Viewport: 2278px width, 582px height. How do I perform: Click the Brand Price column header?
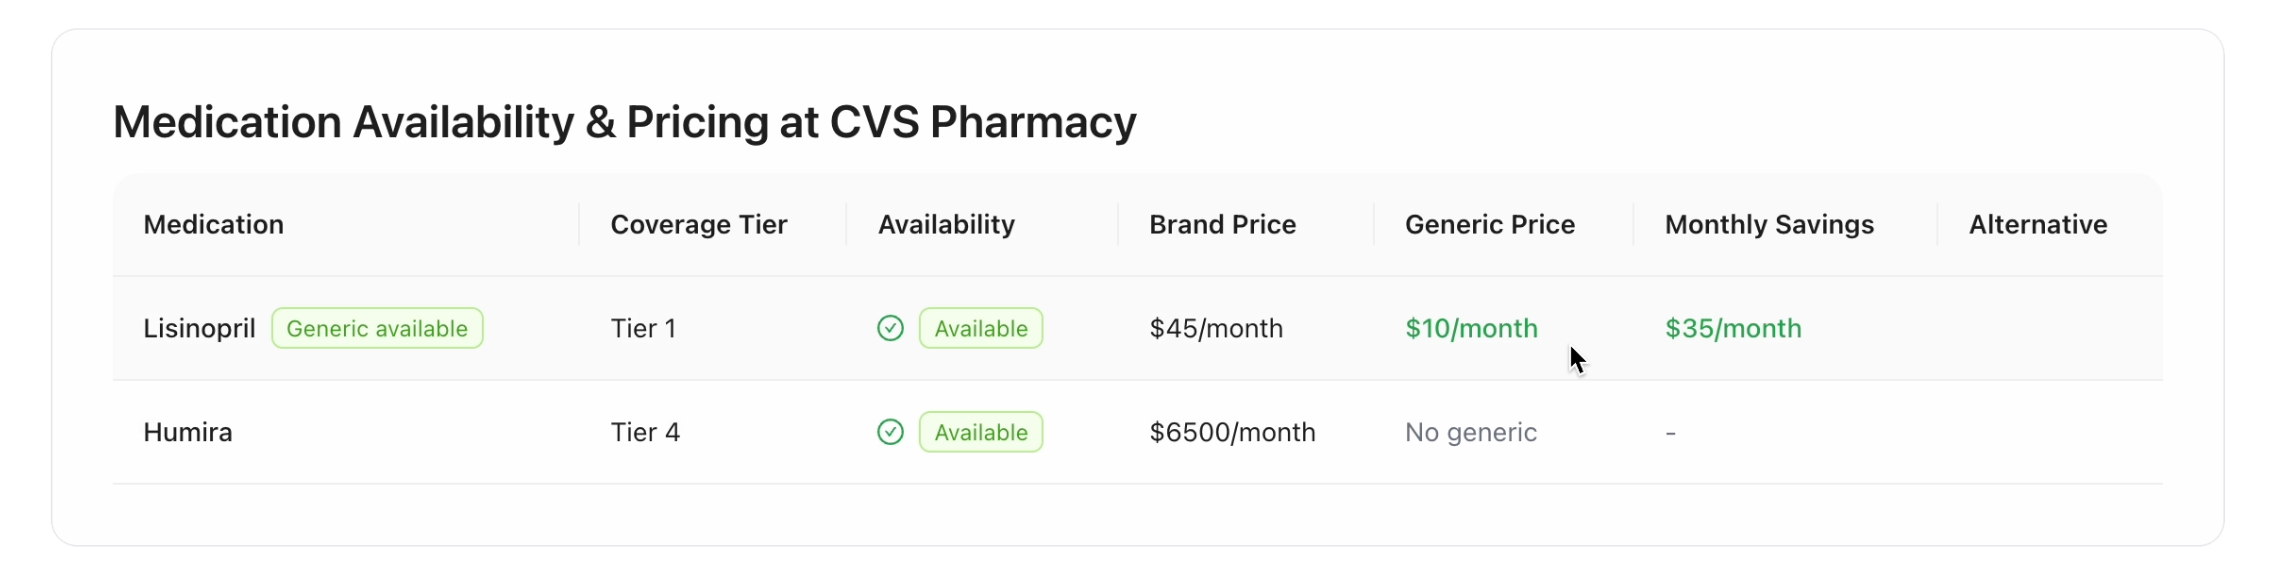tap(1222, 224)
